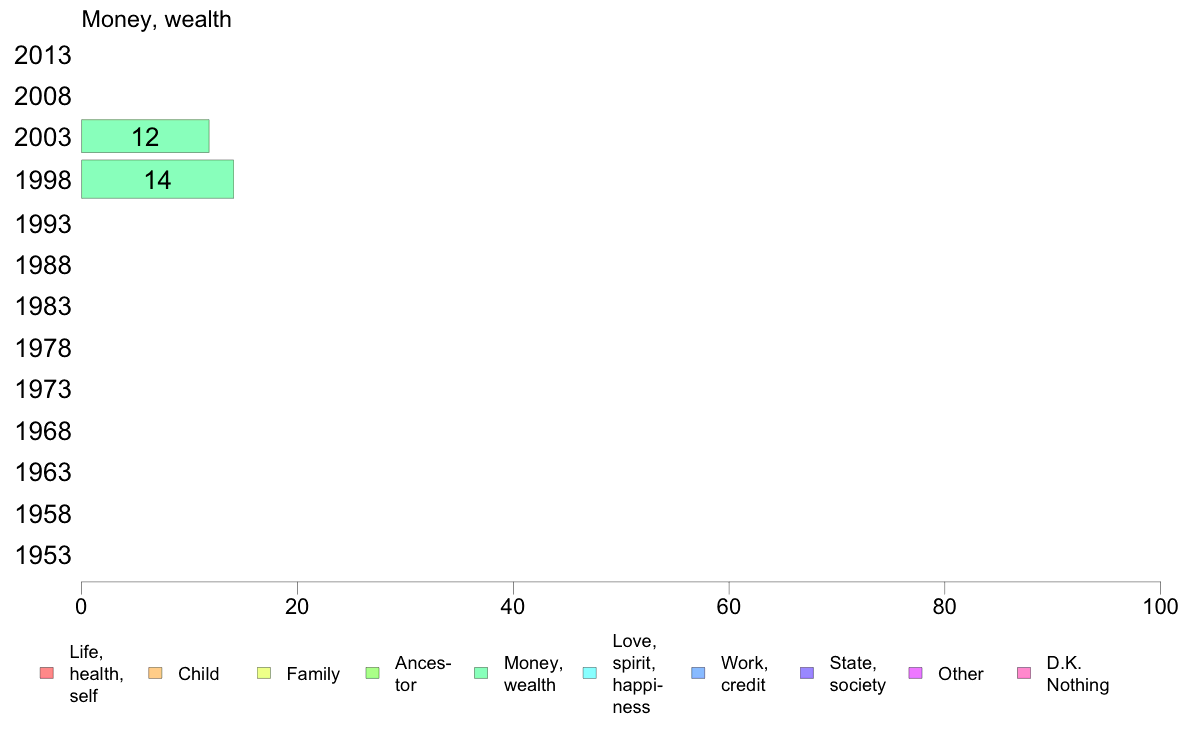The width and height of the screenshot is (1188, 736).
Task: Select the 40 axis tick label
Action: pyautogui.click(x=513, y=606)
